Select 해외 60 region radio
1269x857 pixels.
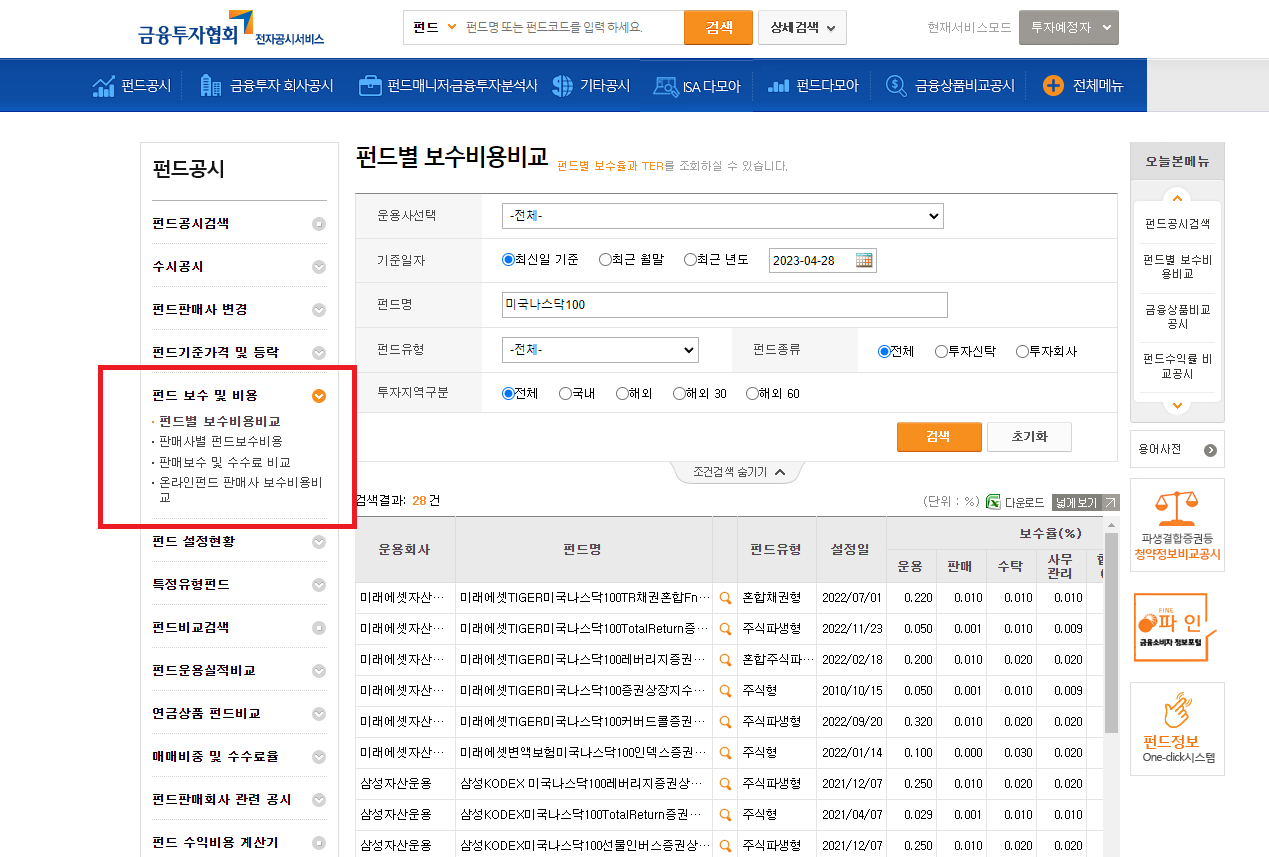[x=752, y=394]
